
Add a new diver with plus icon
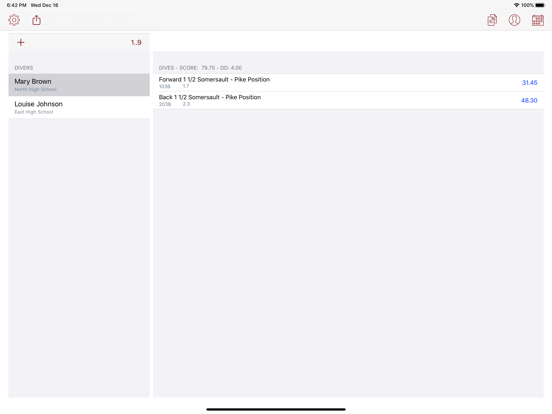[x=21, y=43]
